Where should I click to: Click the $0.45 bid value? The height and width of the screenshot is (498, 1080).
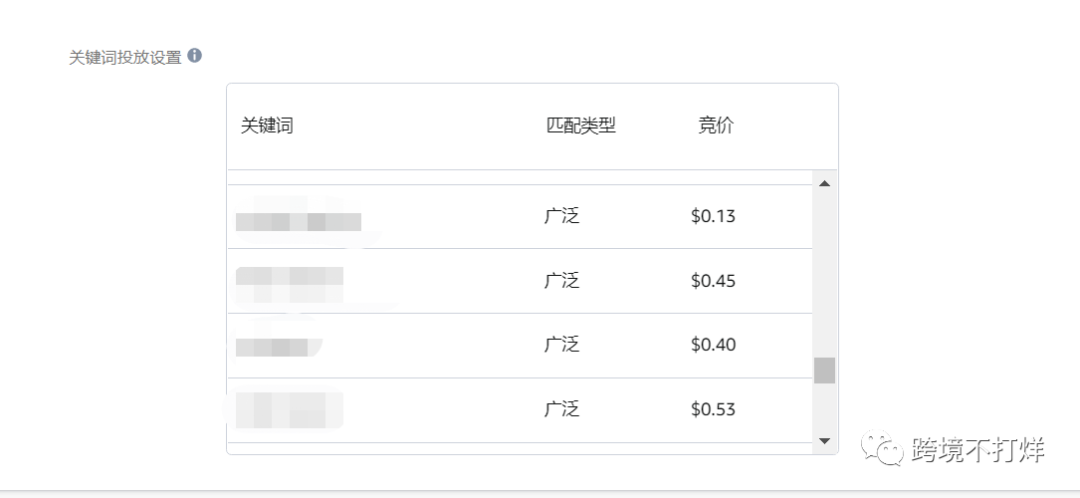[713, 281]
